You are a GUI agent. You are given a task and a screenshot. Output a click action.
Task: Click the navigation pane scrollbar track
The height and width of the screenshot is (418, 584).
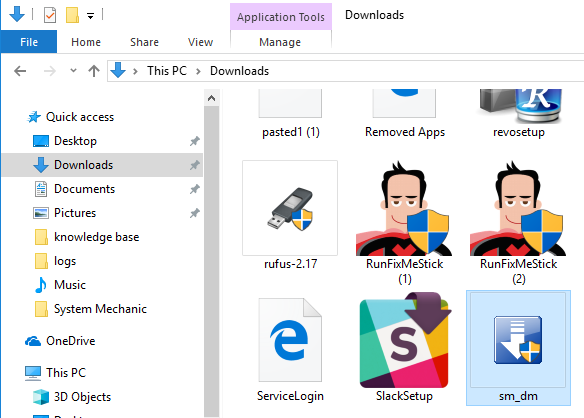pyautogui.click(x=212, y=261)
